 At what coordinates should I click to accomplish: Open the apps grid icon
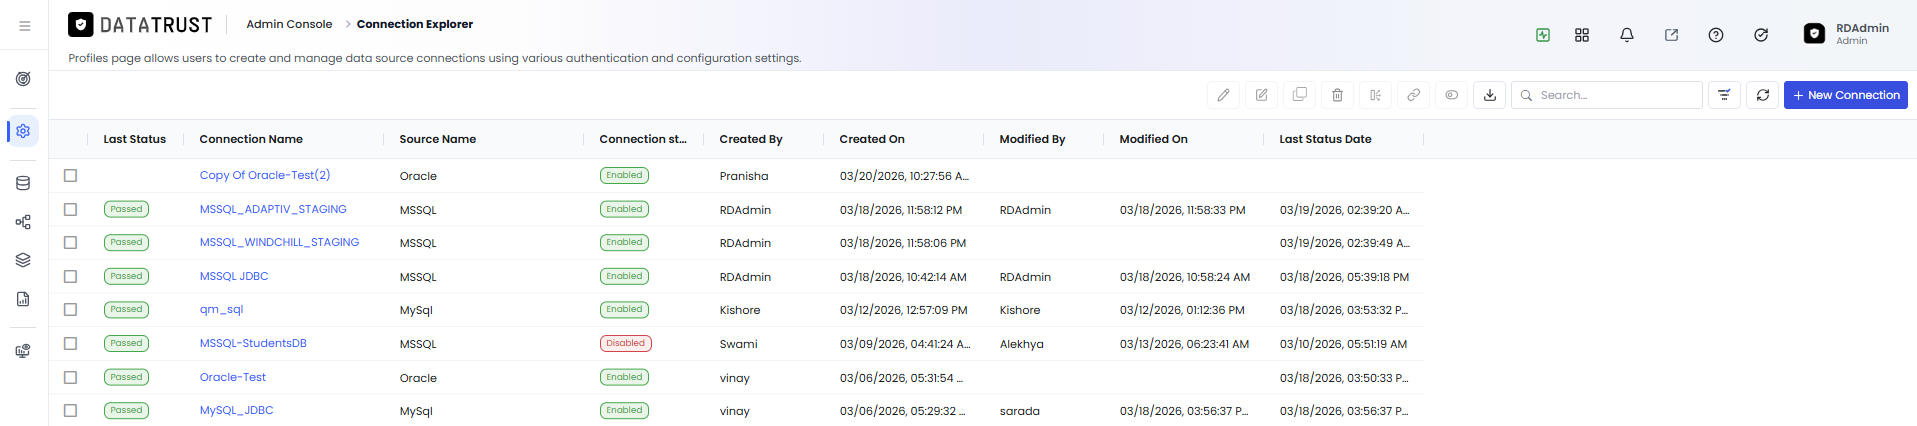coord(1582,35)
